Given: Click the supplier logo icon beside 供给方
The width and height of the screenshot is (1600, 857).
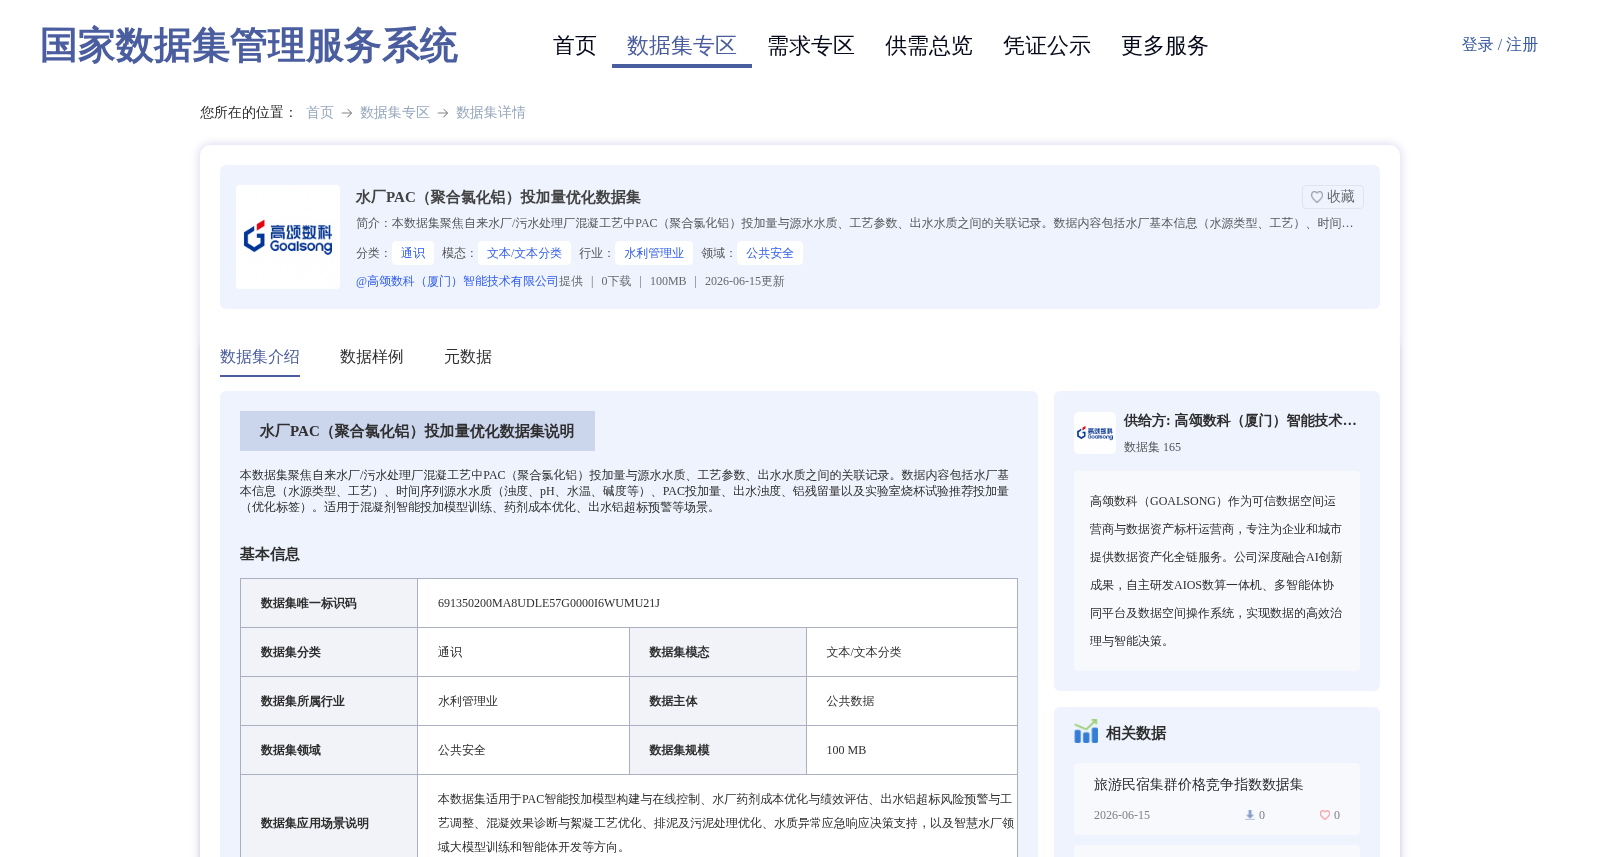Looking at the screenshot, I should click(x=1095, y=433).
